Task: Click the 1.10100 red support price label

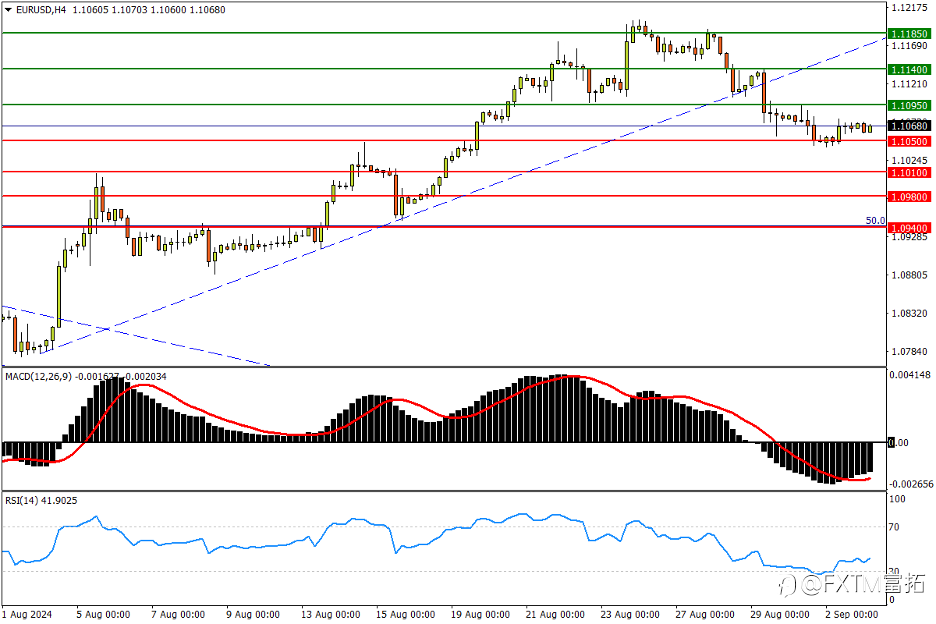Action: coord(909,173)
